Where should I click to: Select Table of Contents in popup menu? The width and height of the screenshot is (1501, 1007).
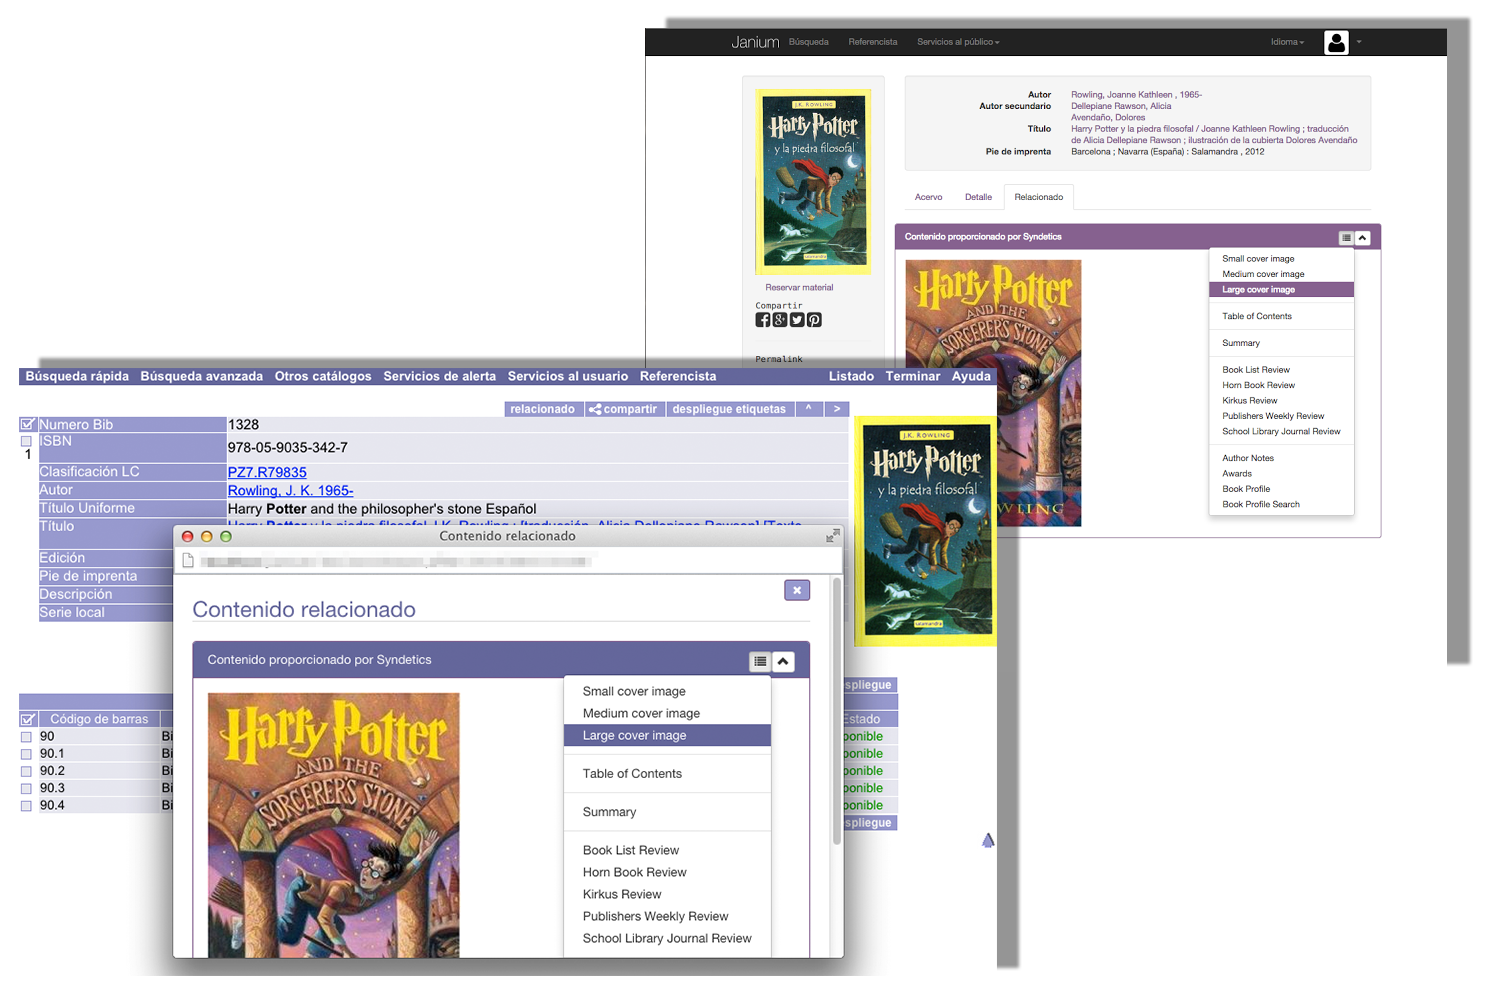click(667, 774)
